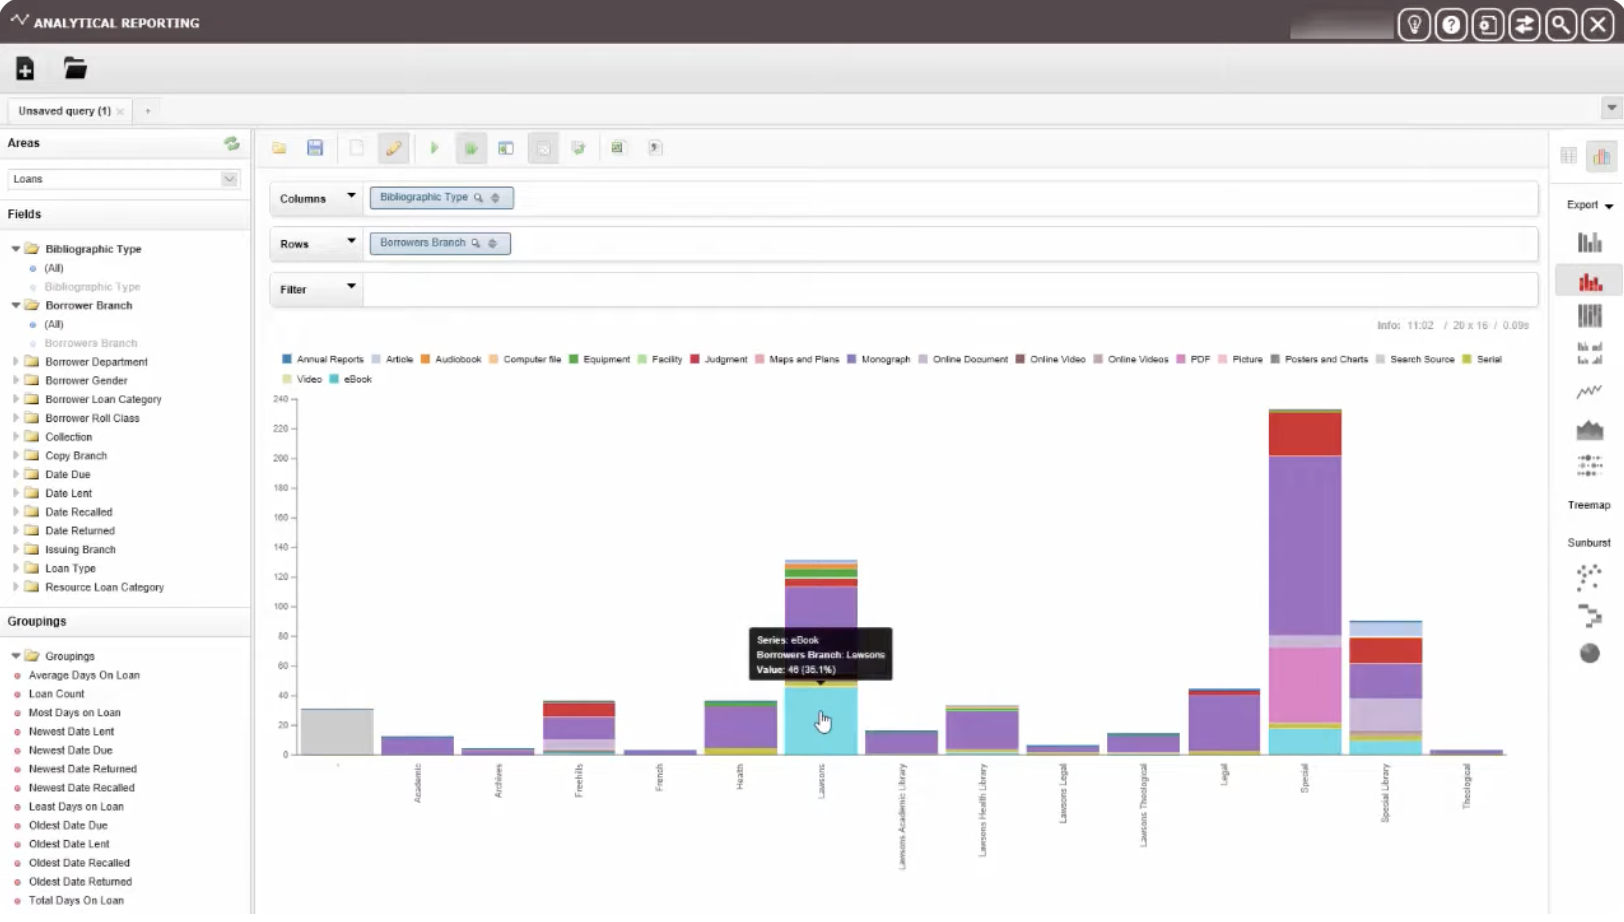Export results with the Excel icon
This screenshot has height=922, width=1624.
617,148
